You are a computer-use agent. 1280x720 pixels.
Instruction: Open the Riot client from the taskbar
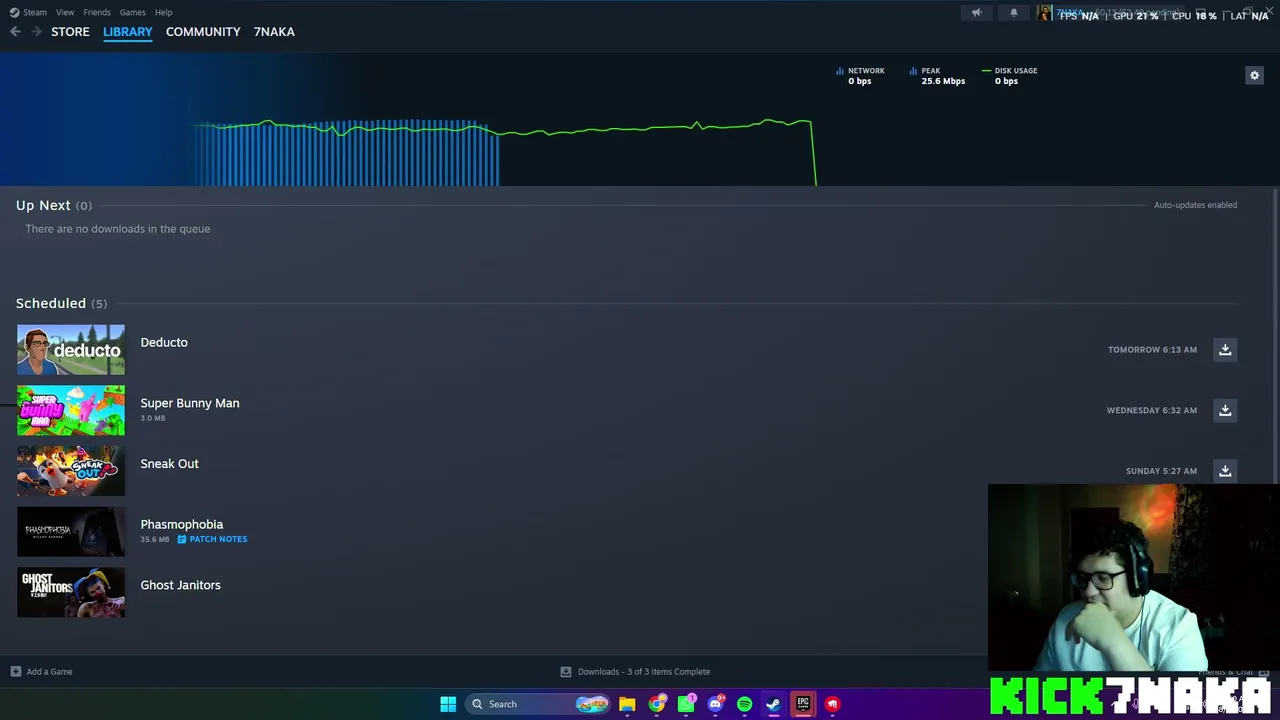tap(832, 704)
